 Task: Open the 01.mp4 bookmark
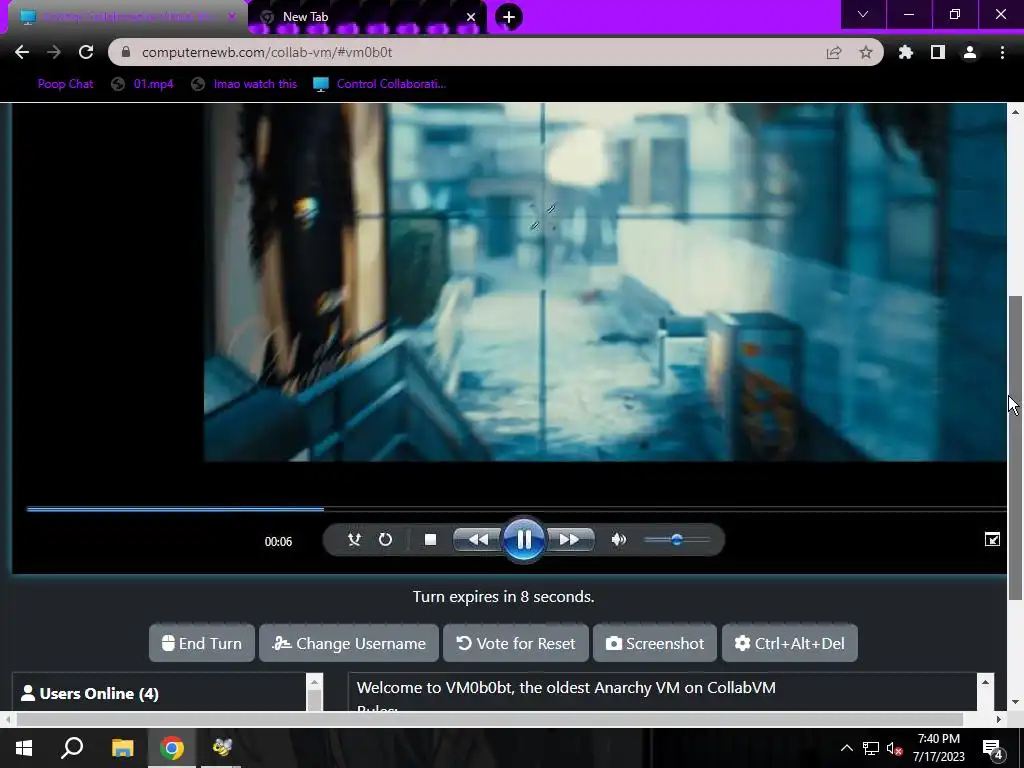tap(143, 84)
